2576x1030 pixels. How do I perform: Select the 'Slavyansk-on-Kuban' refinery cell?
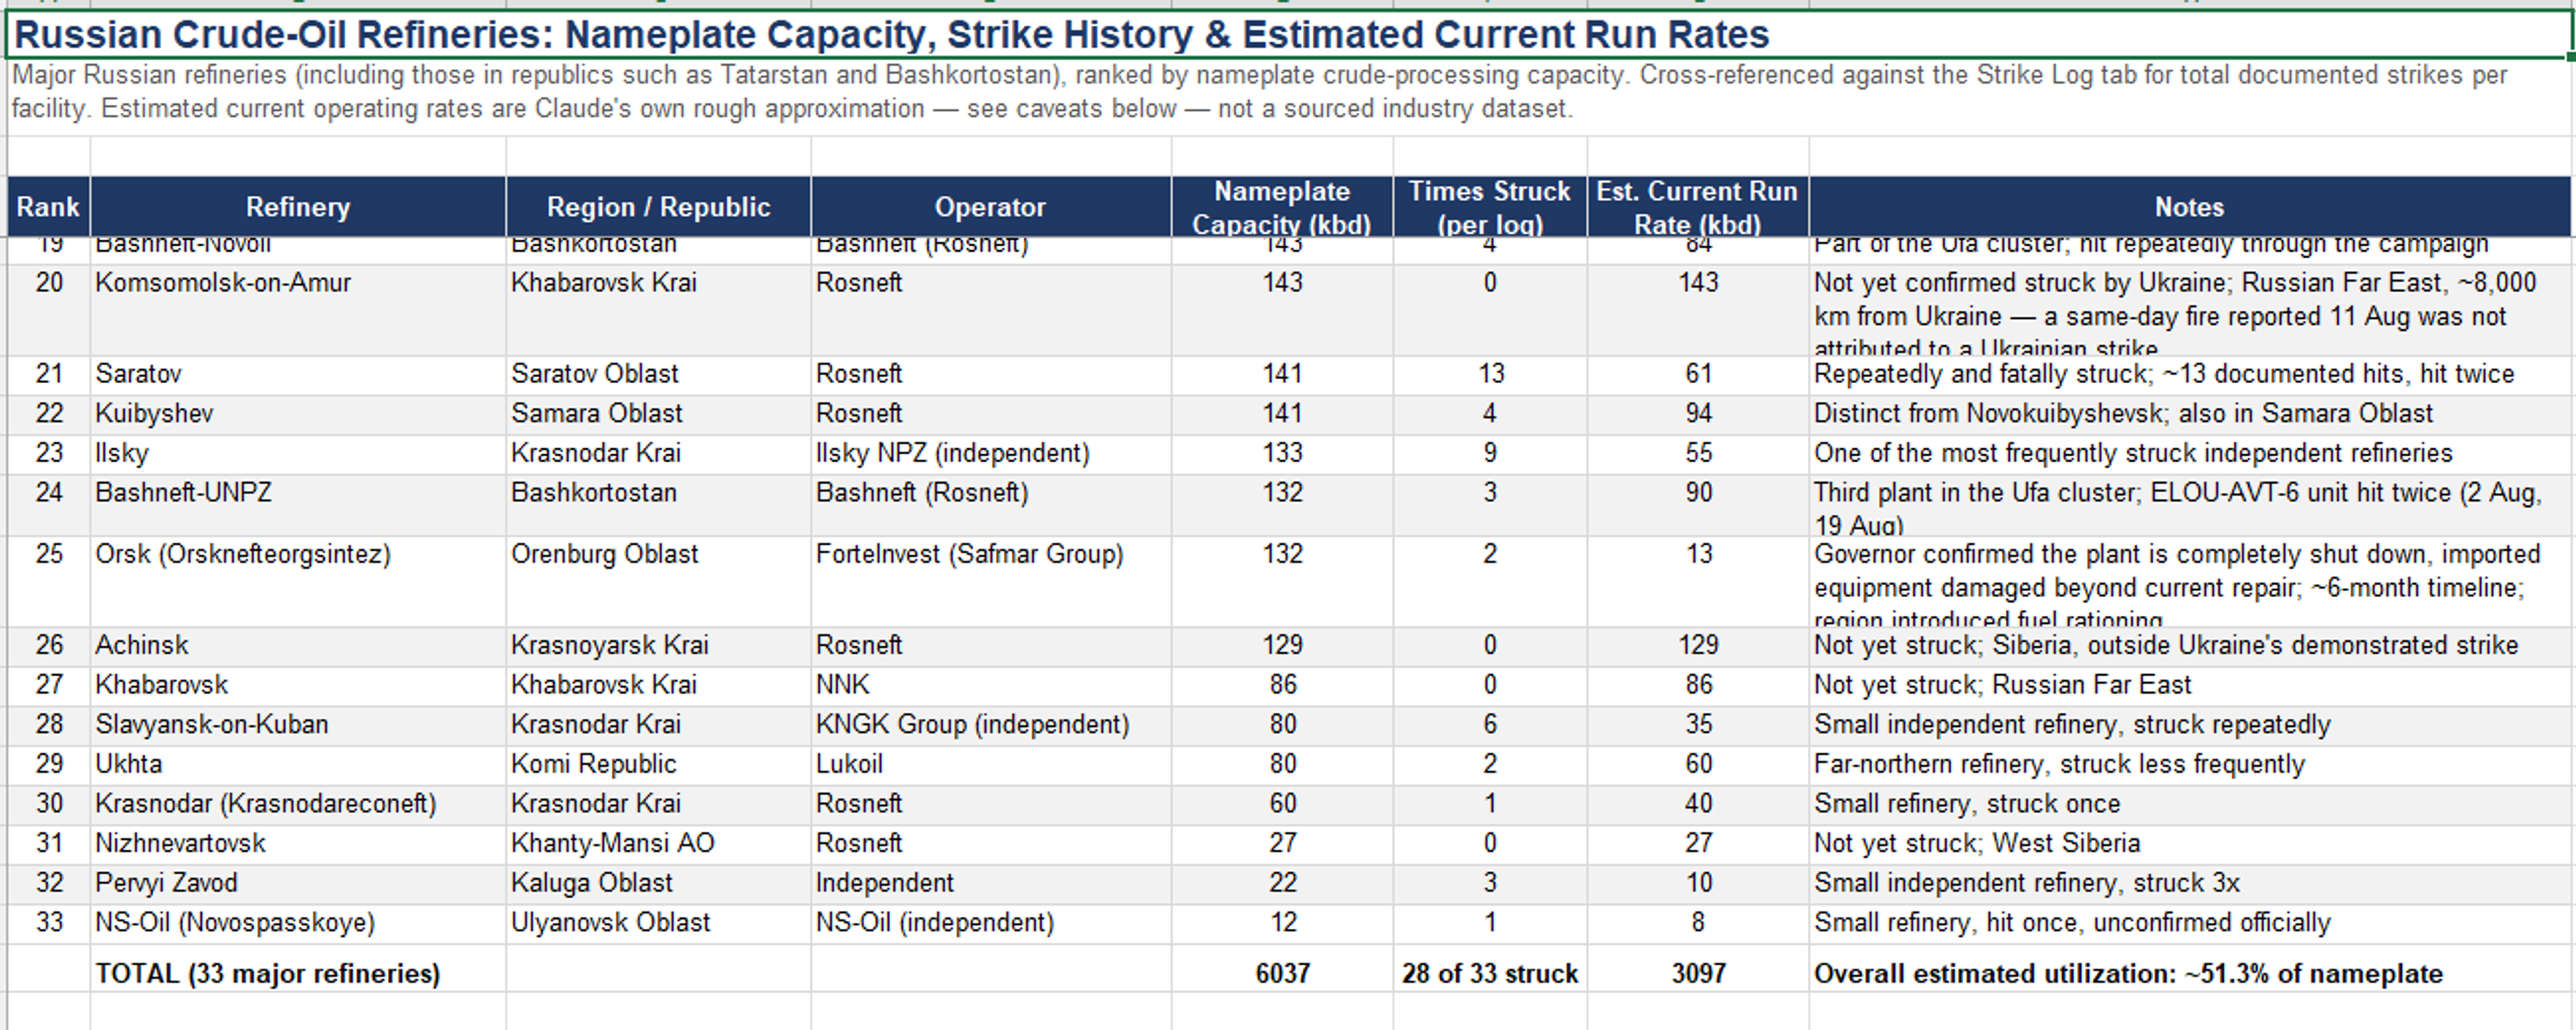coord(298,725)
